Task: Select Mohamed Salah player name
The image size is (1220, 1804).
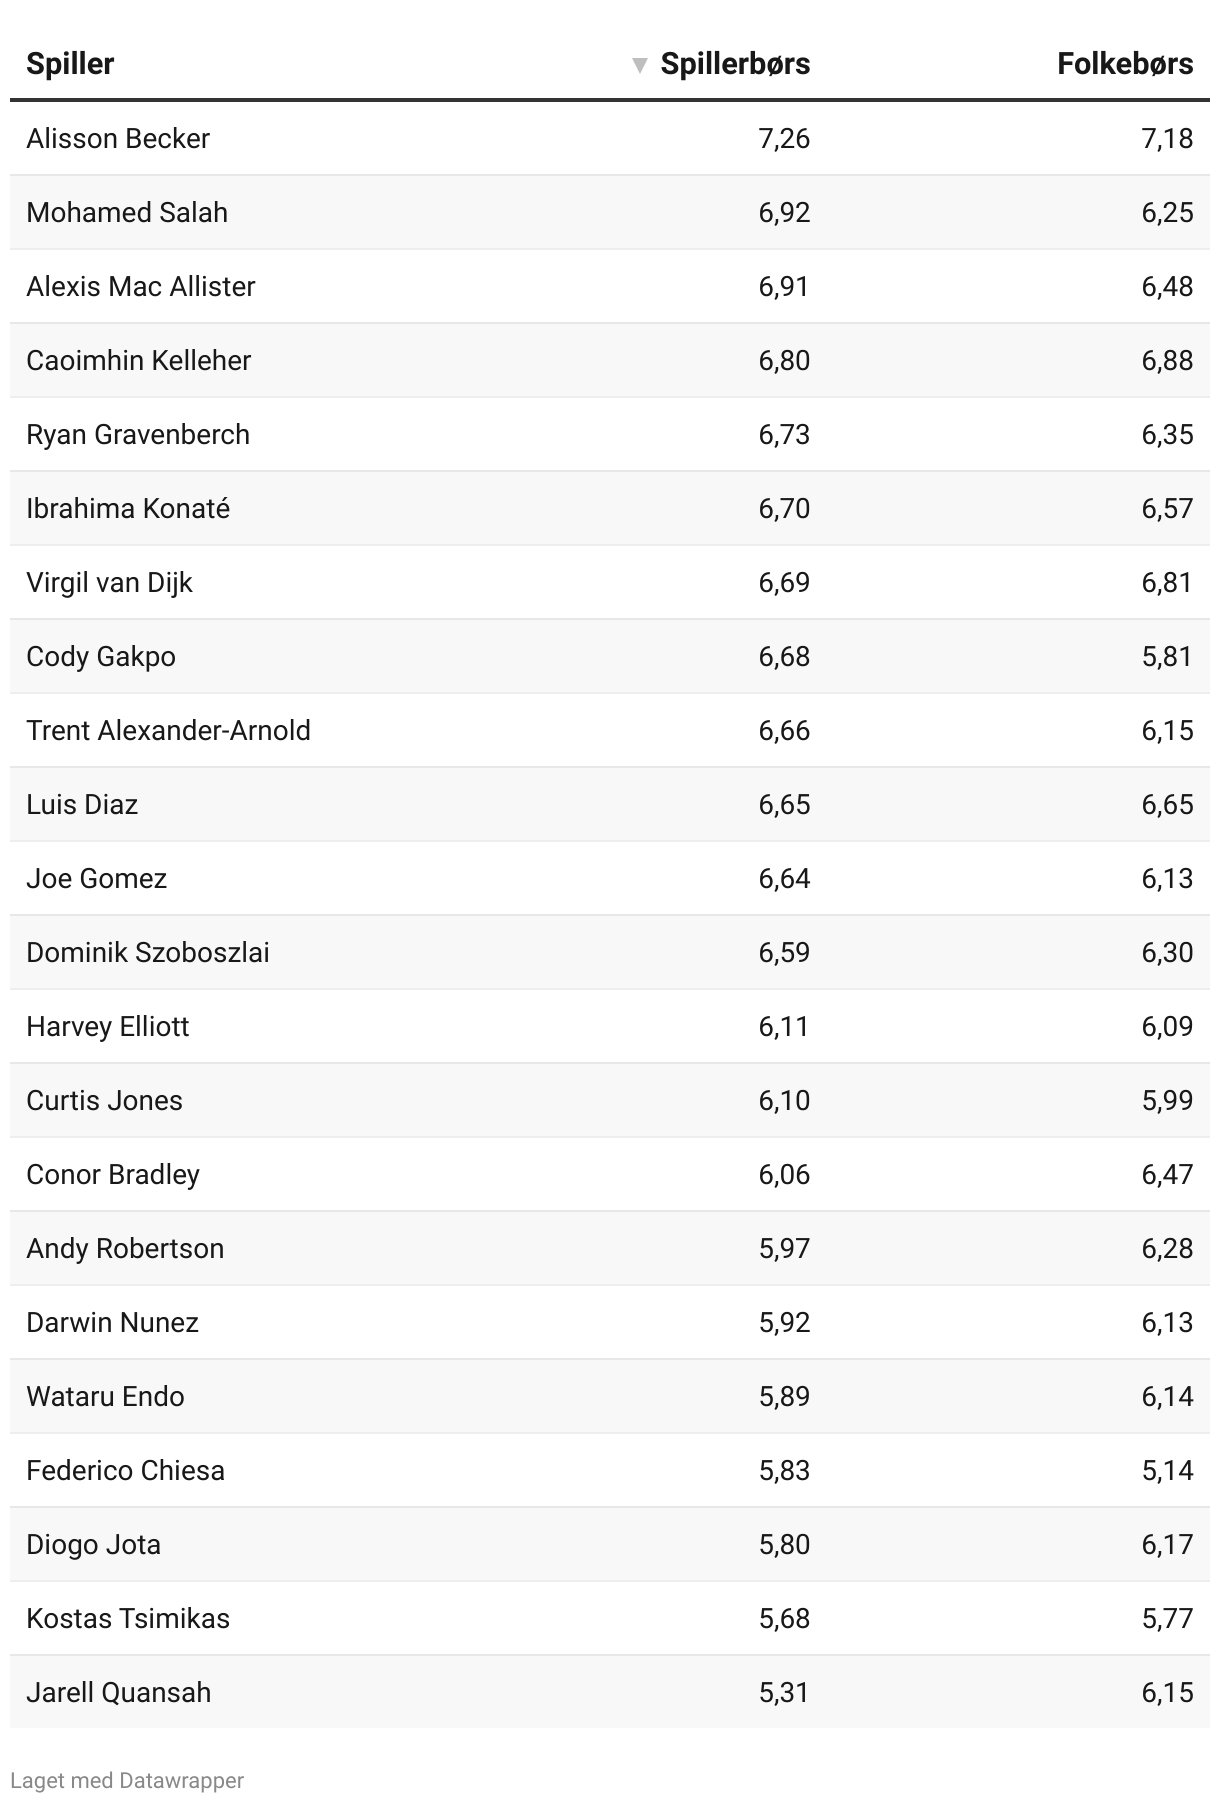Action: click(x=127, y=212)
